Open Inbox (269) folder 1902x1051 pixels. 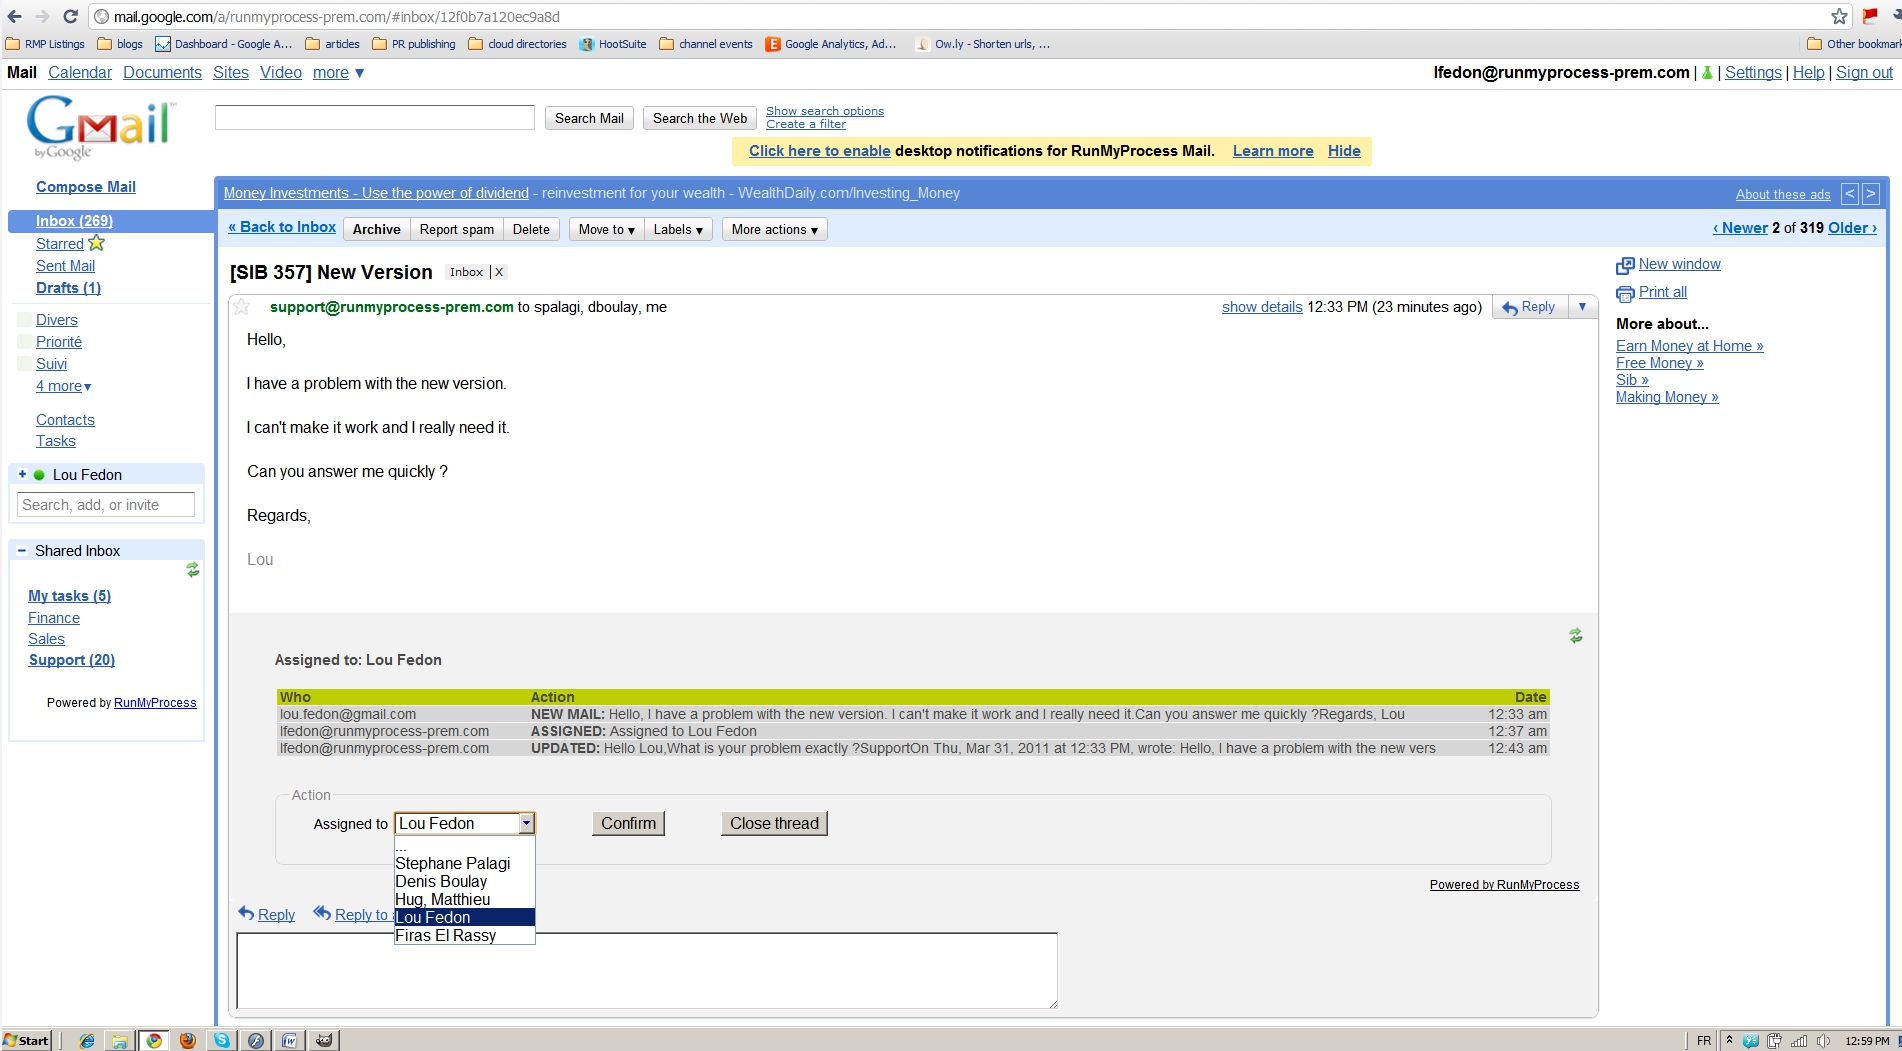74,221
